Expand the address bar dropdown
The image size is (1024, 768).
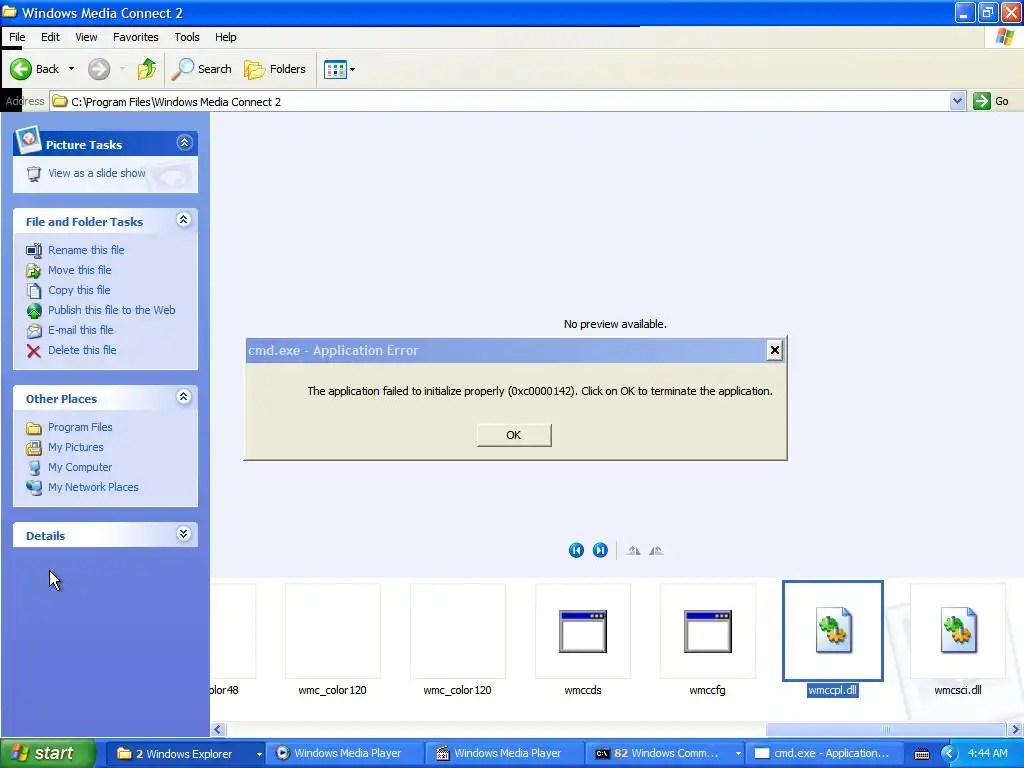click(x=957, y=101)
